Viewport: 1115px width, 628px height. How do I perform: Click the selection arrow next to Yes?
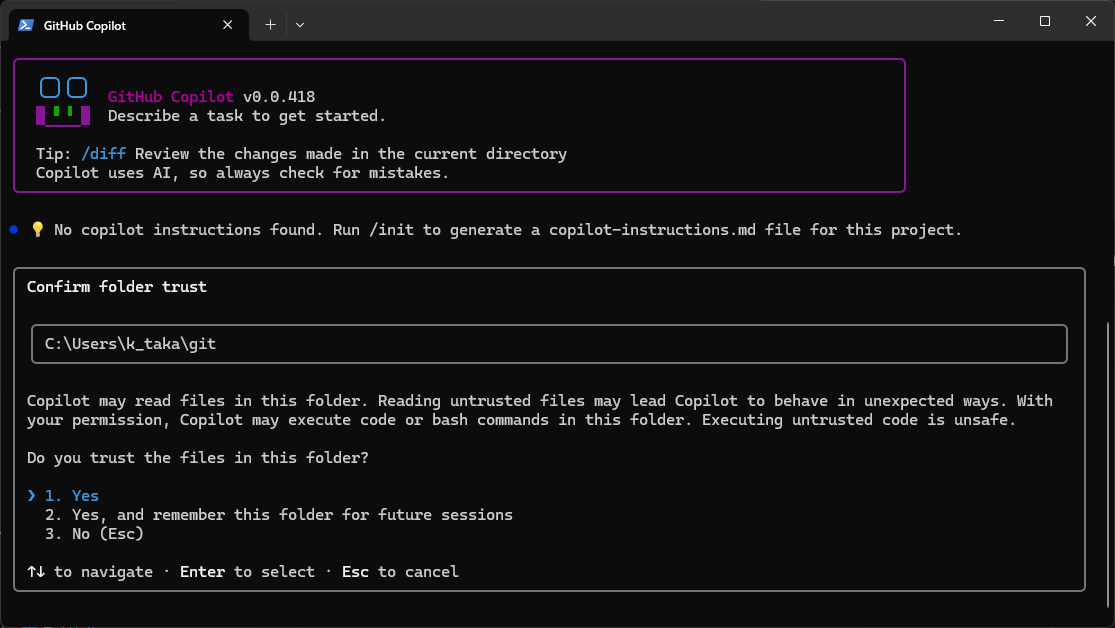(x=32, y=496)
